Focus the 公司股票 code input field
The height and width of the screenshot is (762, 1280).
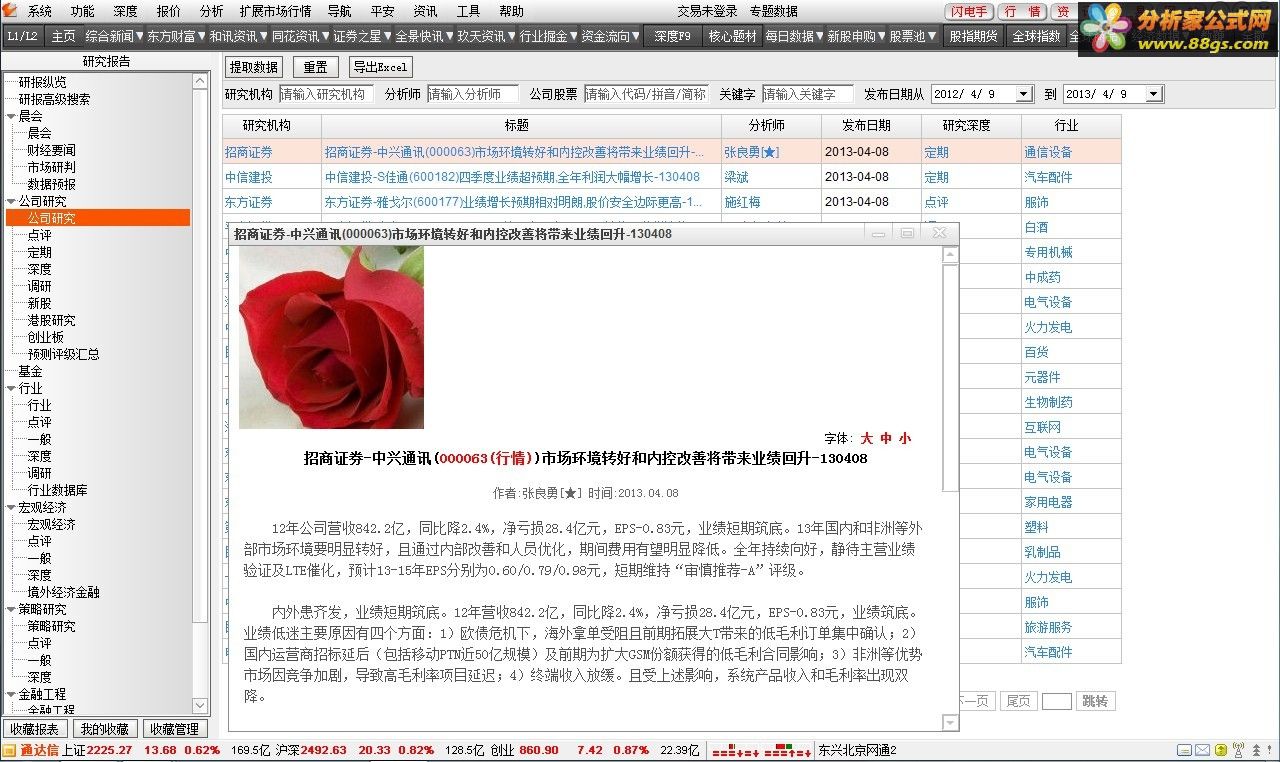646,94
